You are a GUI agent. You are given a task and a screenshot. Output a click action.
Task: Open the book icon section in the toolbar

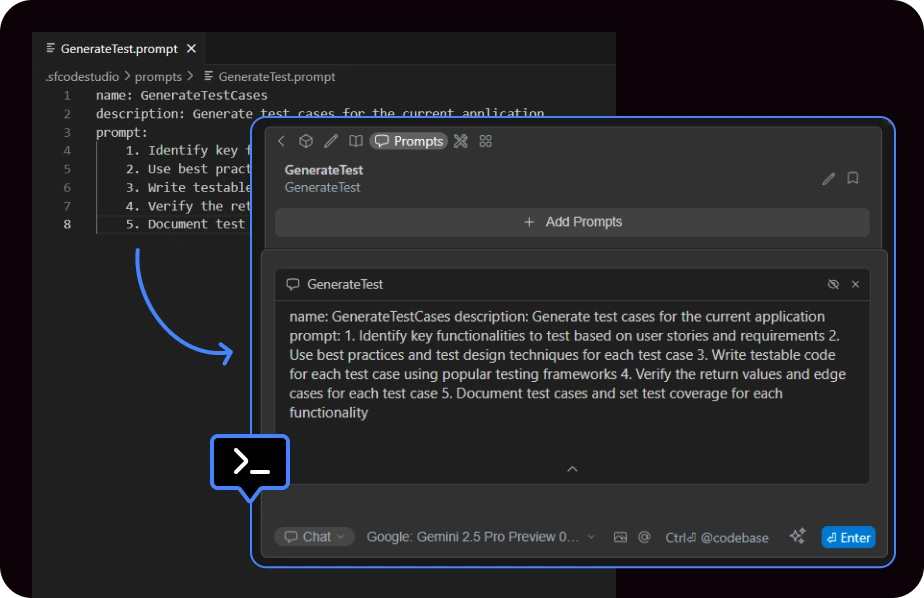click(355, 141)
